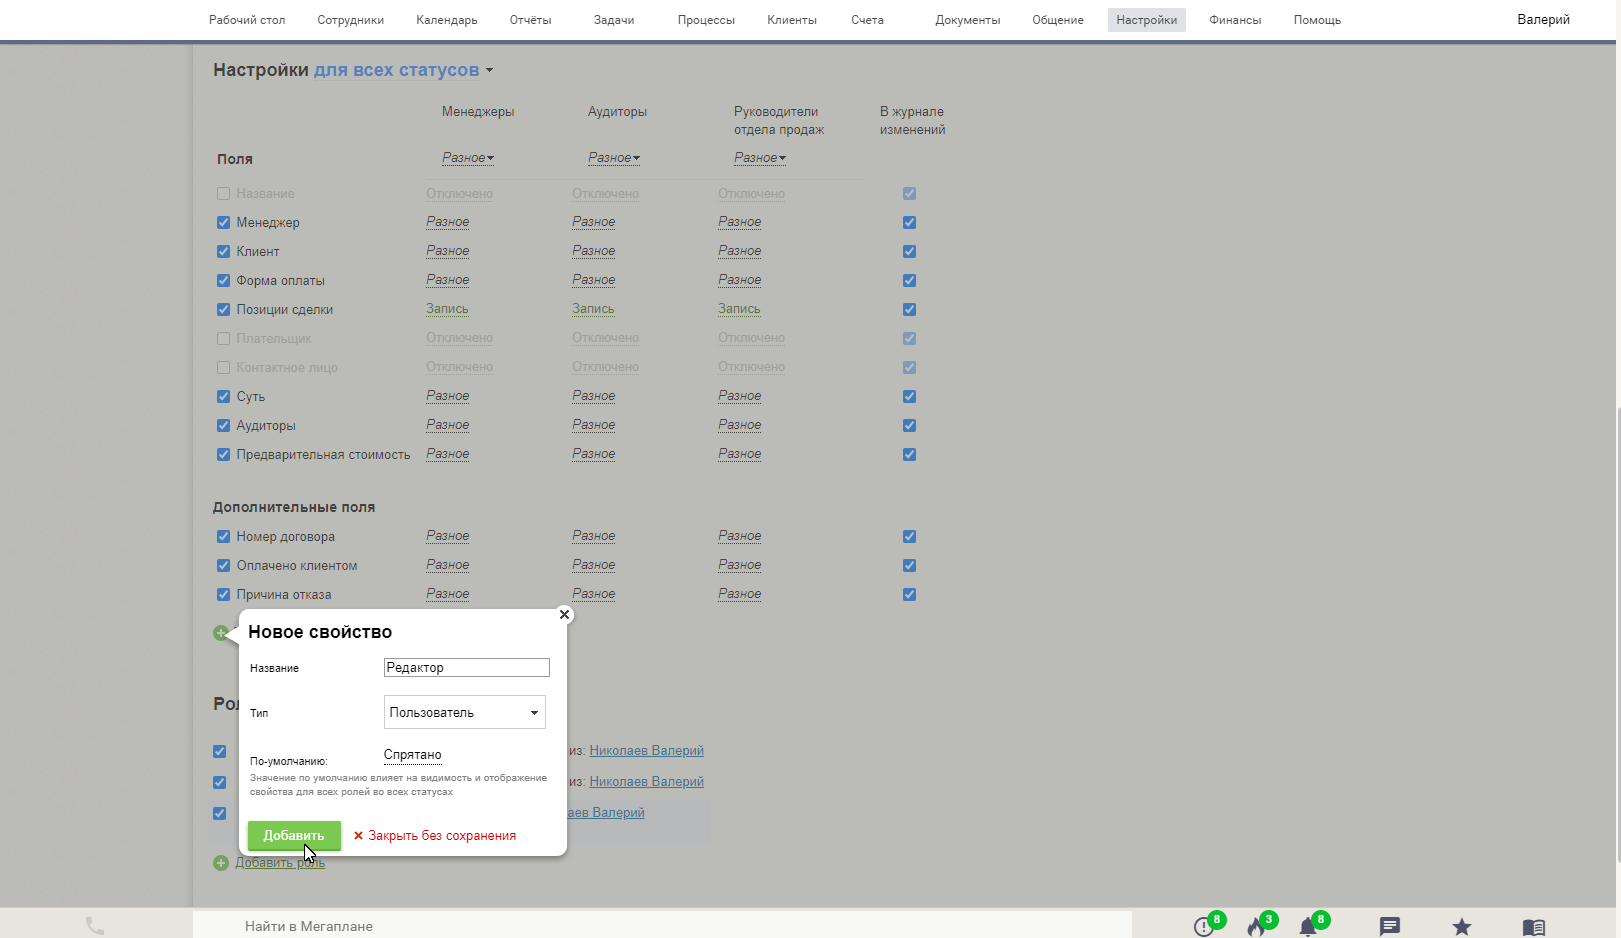Open Менеджеры access for Клиент row
The height and width of the screenshot is (938, 1621).
[448, 251]
